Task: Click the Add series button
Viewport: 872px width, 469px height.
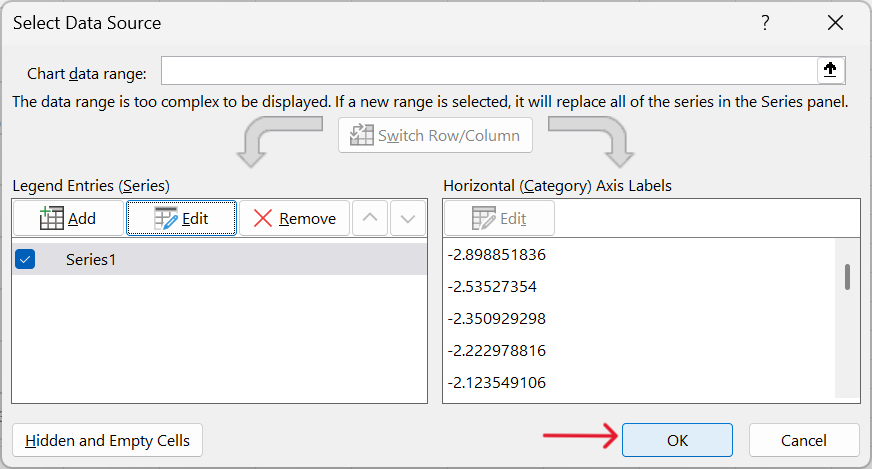Action: click(x=68, y=218)
